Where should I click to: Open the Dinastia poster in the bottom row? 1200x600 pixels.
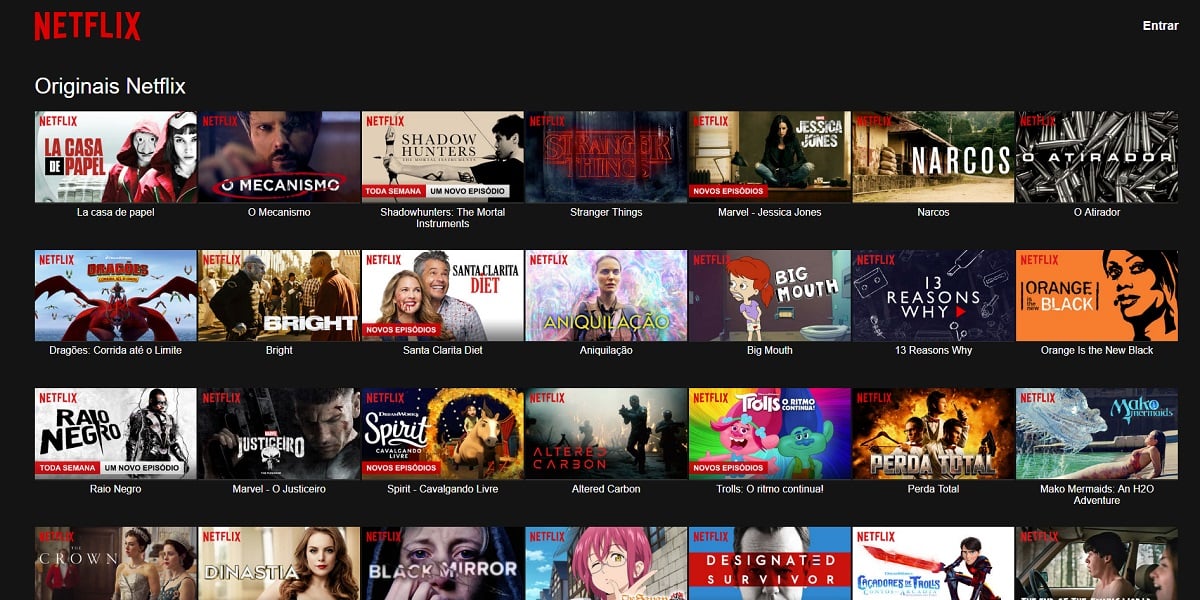click(x=279, y=563)
